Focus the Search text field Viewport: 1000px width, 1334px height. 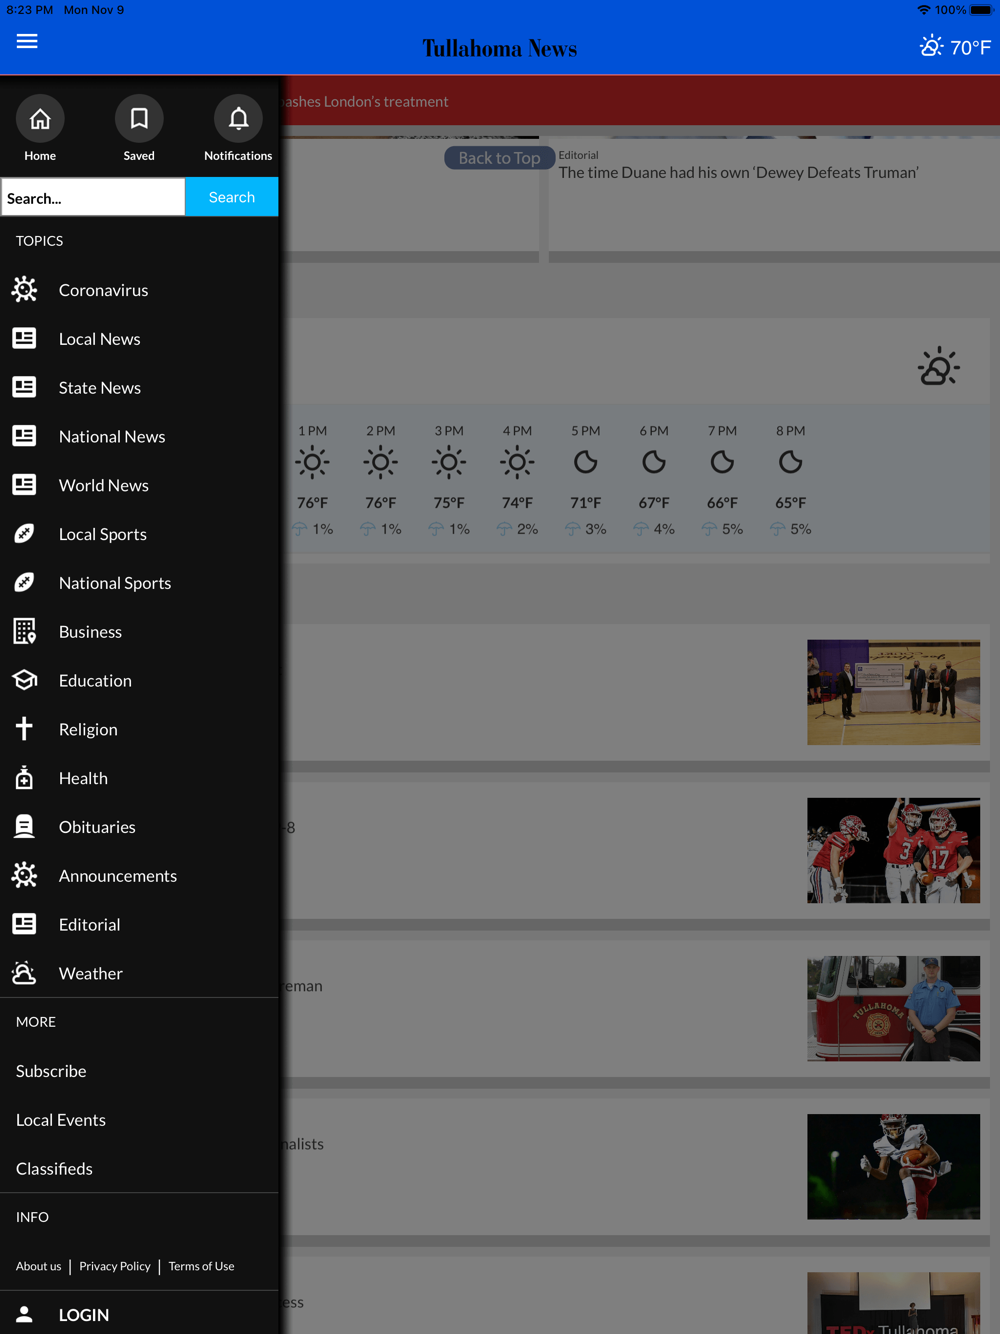[x=93, y=197]
